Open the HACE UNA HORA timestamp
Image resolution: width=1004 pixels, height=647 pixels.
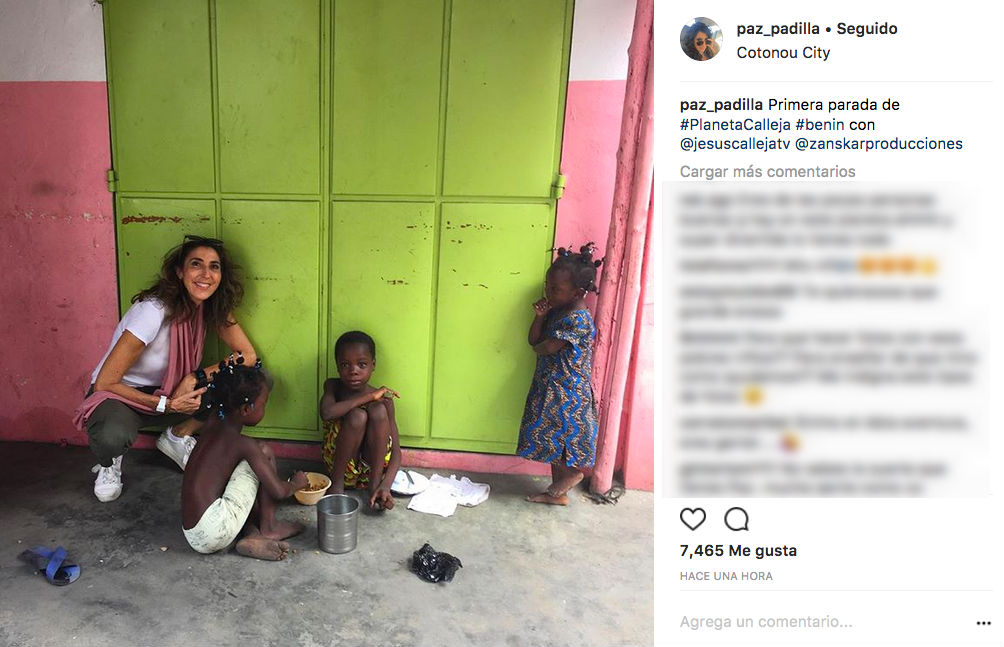point(726,576)
